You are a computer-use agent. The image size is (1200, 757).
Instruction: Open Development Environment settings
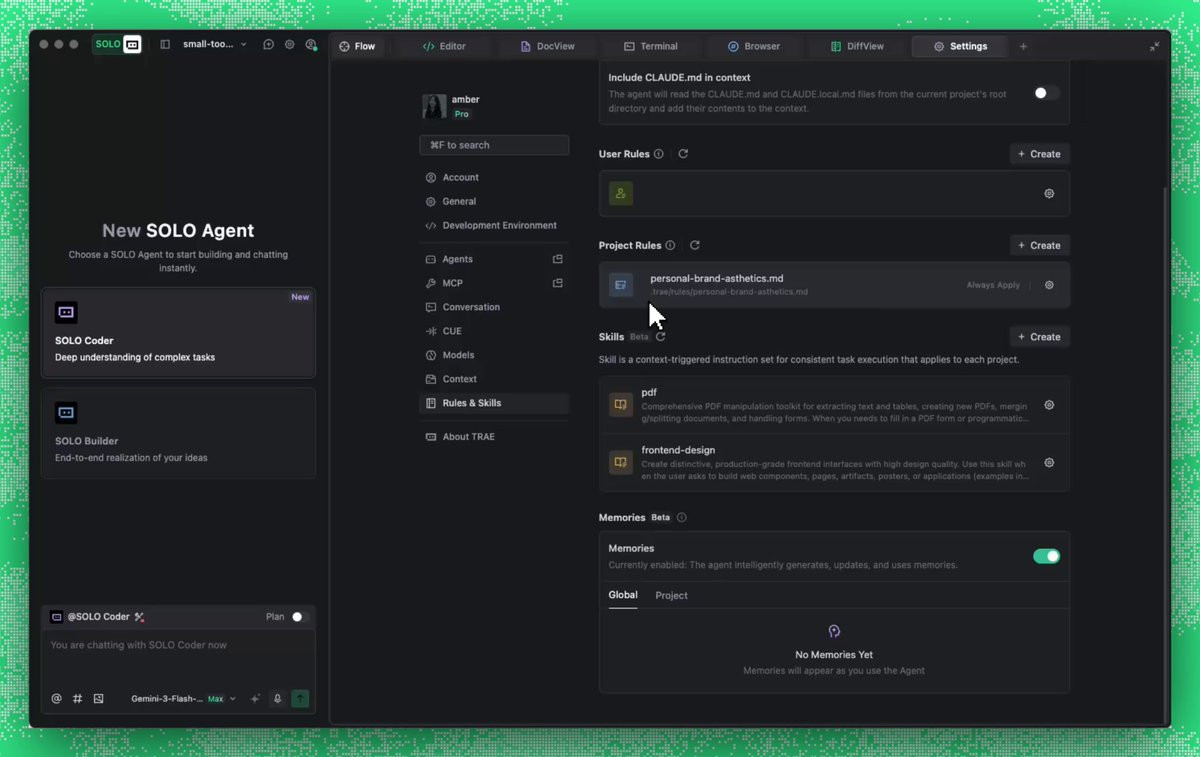[x=494, y=225]
